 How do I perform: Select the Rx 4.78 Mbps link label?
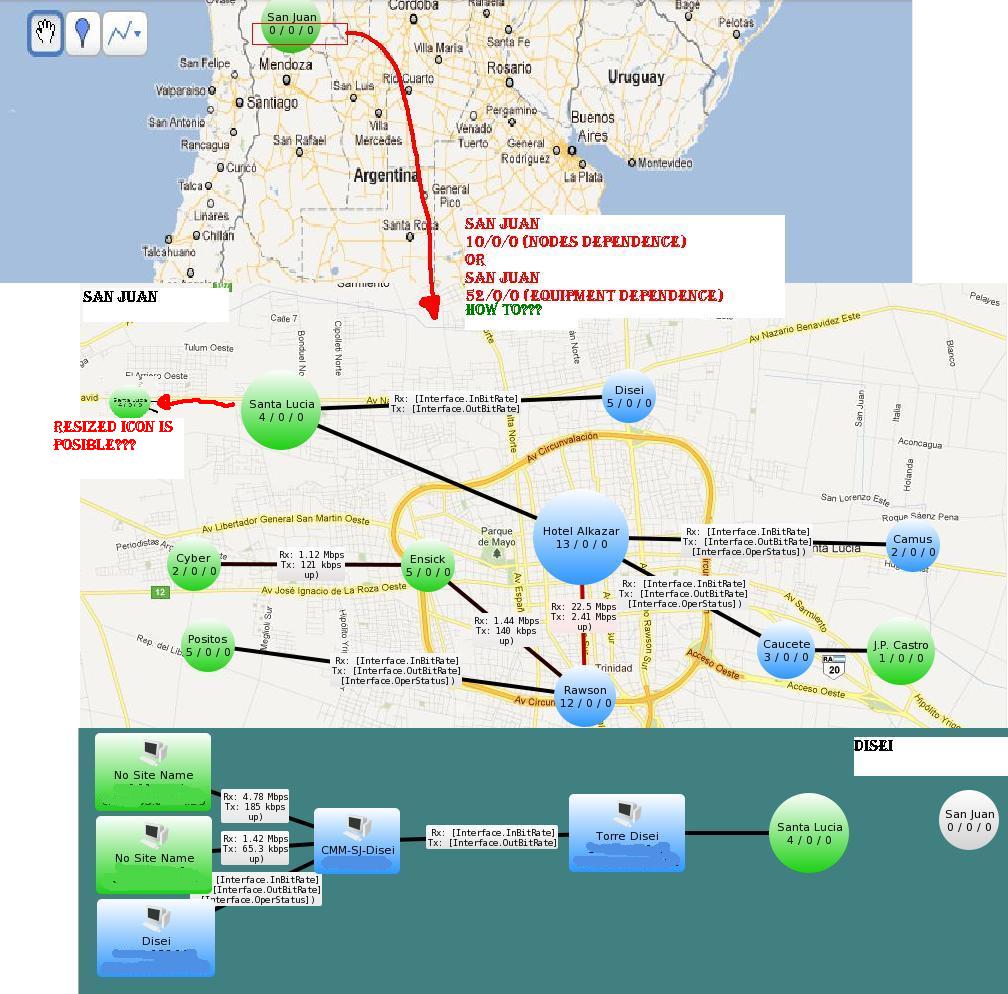coord(255,806)
